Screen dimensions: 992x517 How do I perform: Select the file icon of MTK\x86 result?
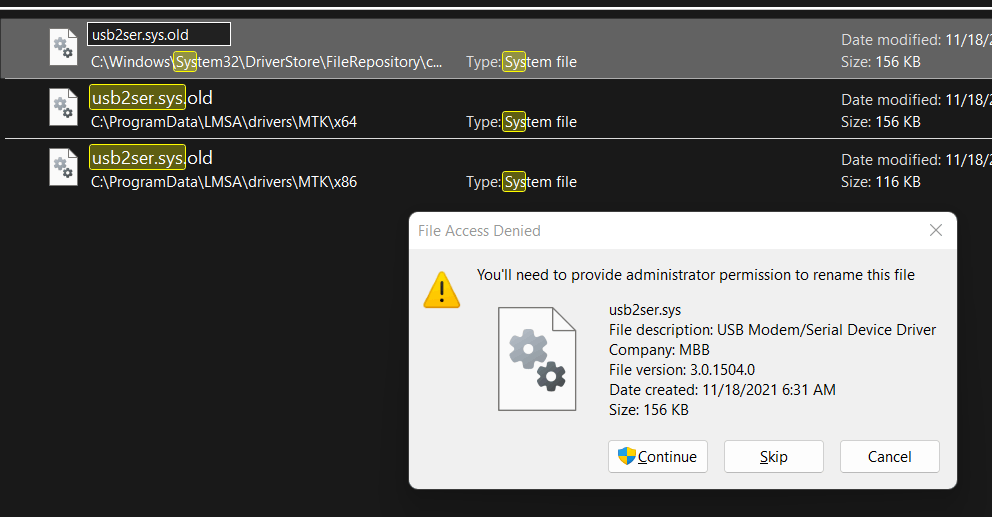point(64,168)
